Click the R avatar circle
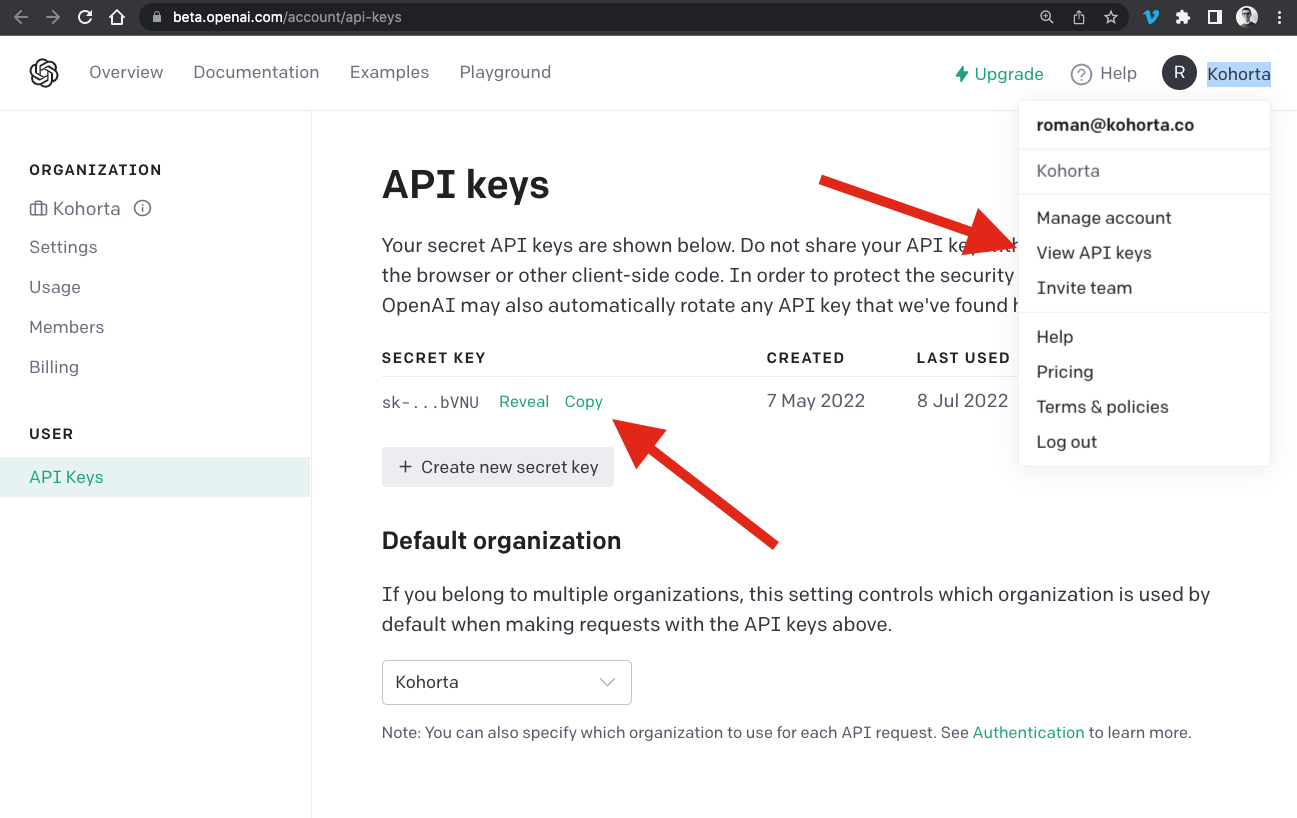The image size is (1297, 818). [x=1178, y=72]
